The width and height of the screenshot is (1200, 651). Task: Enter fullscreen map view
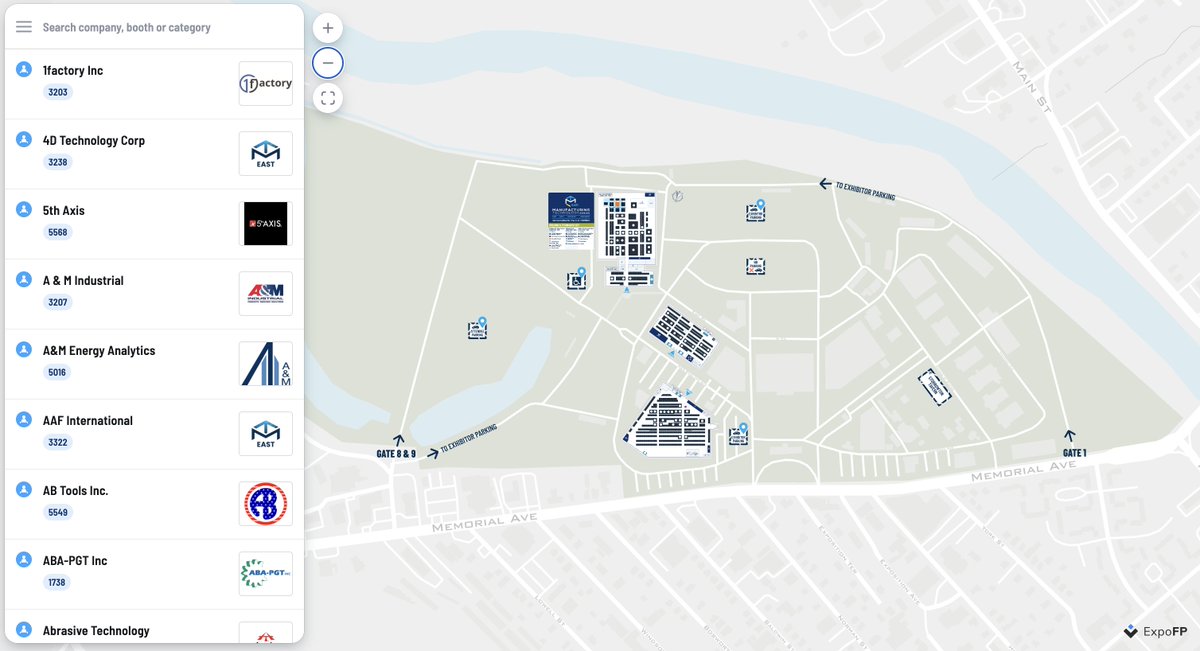pyautogui.click(x=328, y=98)
